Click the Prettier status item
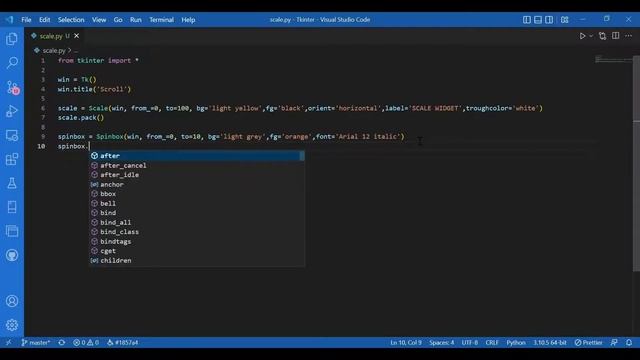 (x=589, y=342)
